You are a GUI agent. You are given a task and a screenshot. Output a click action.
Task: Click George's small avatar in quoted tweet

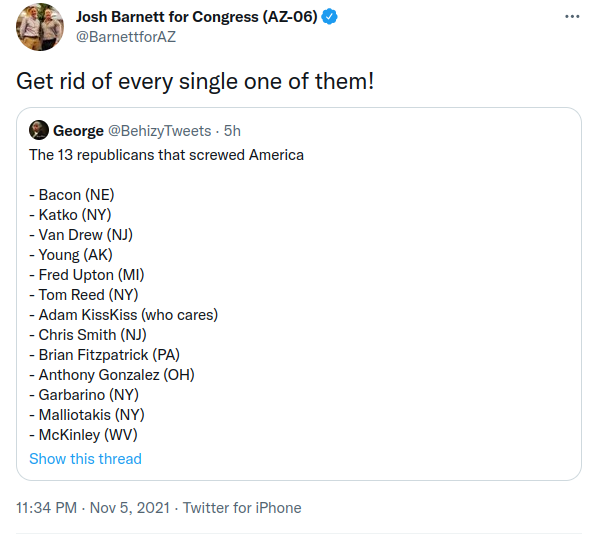pos(39,130)
